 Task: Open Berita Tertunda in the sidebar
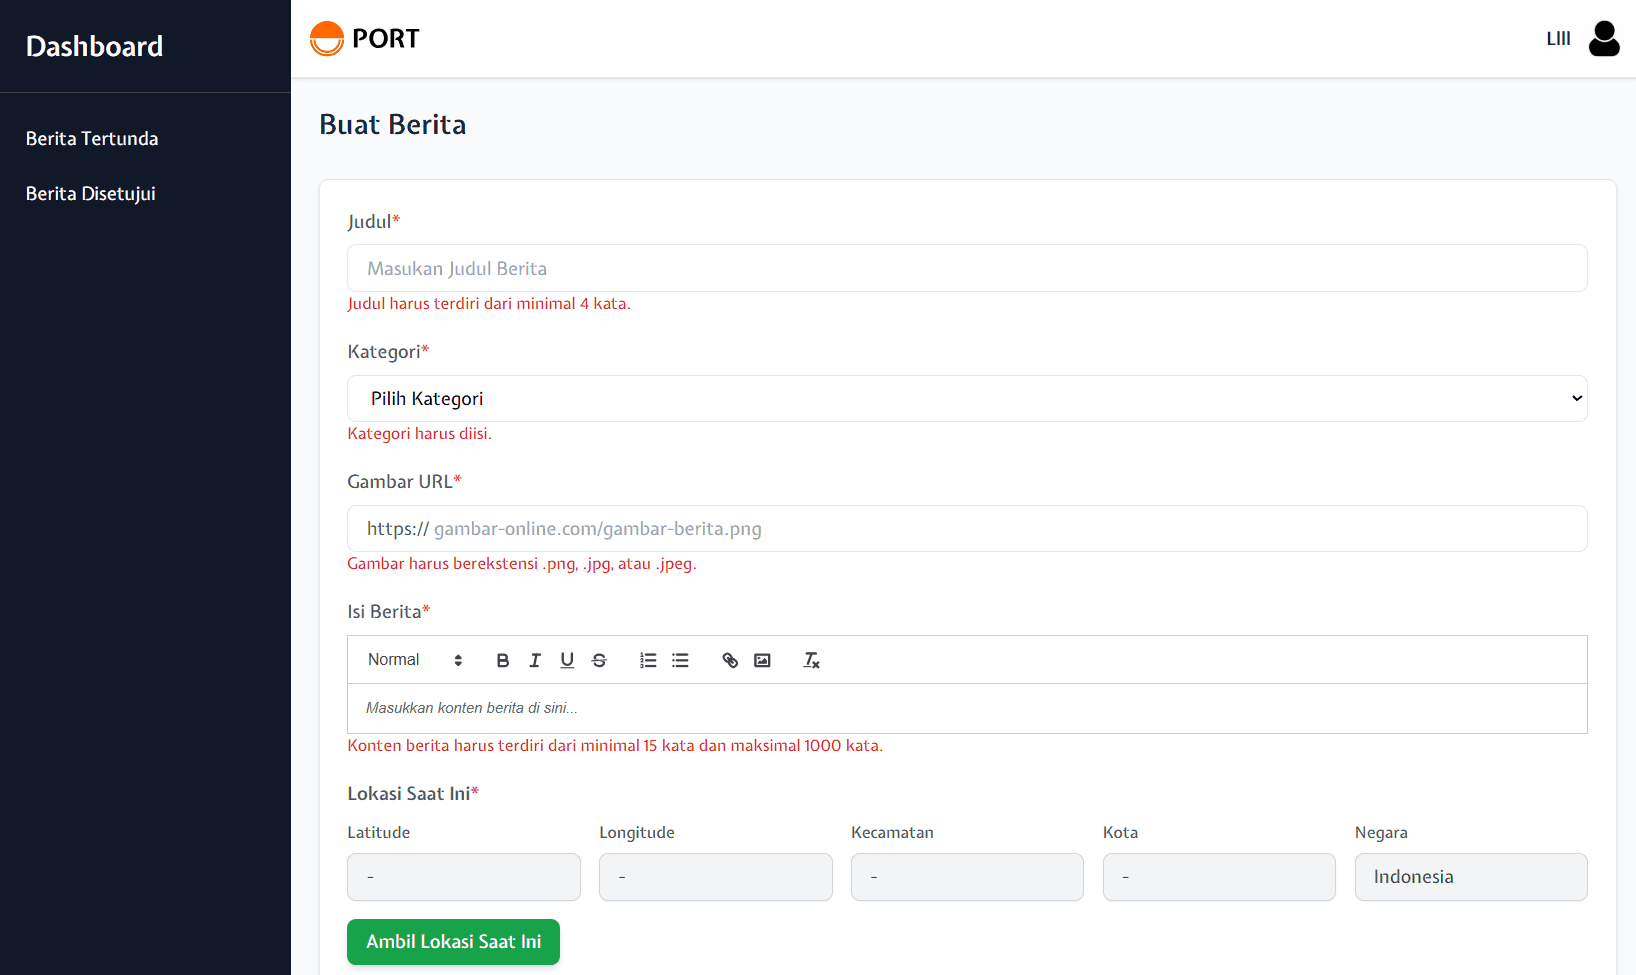[92, 139]
